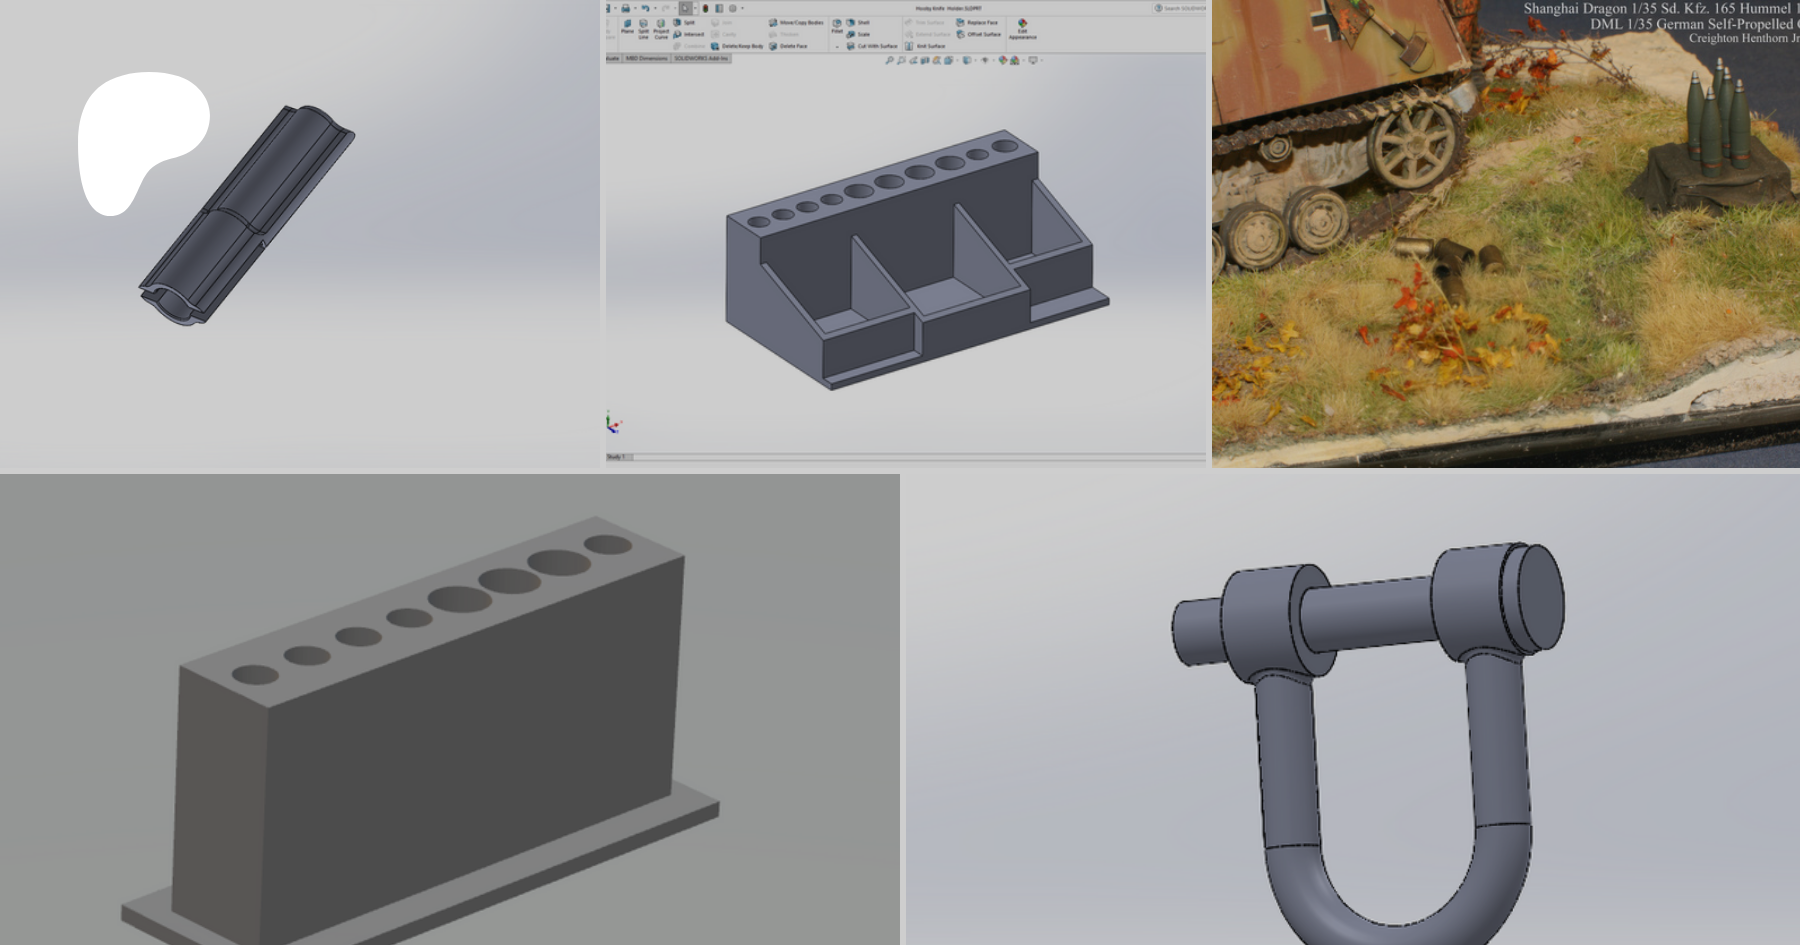
Task: Choose the Project Curve tool
Action: pos(661,27)
